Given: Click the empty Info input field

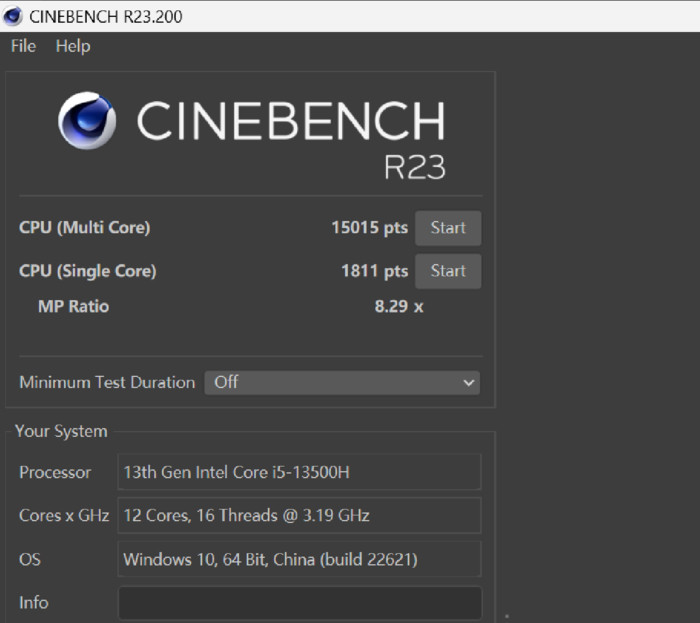Looking at the screenshot, I should point(300,603).
